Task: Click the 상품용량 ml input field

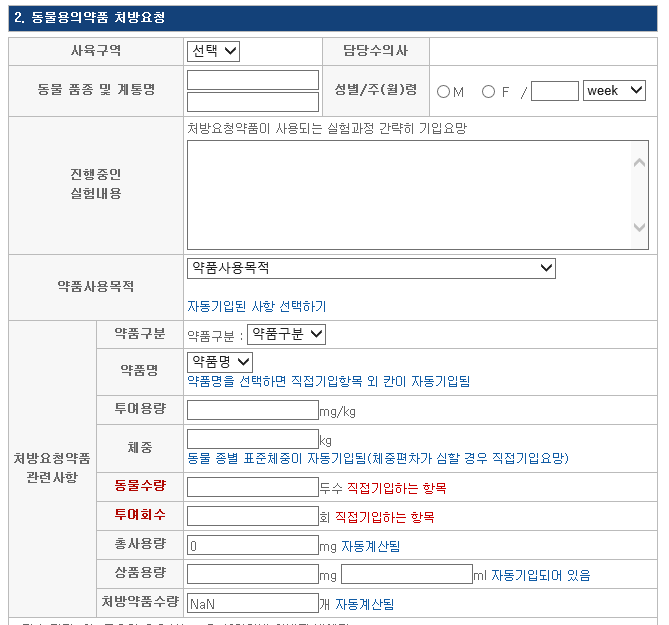Action: coord(406,574)
